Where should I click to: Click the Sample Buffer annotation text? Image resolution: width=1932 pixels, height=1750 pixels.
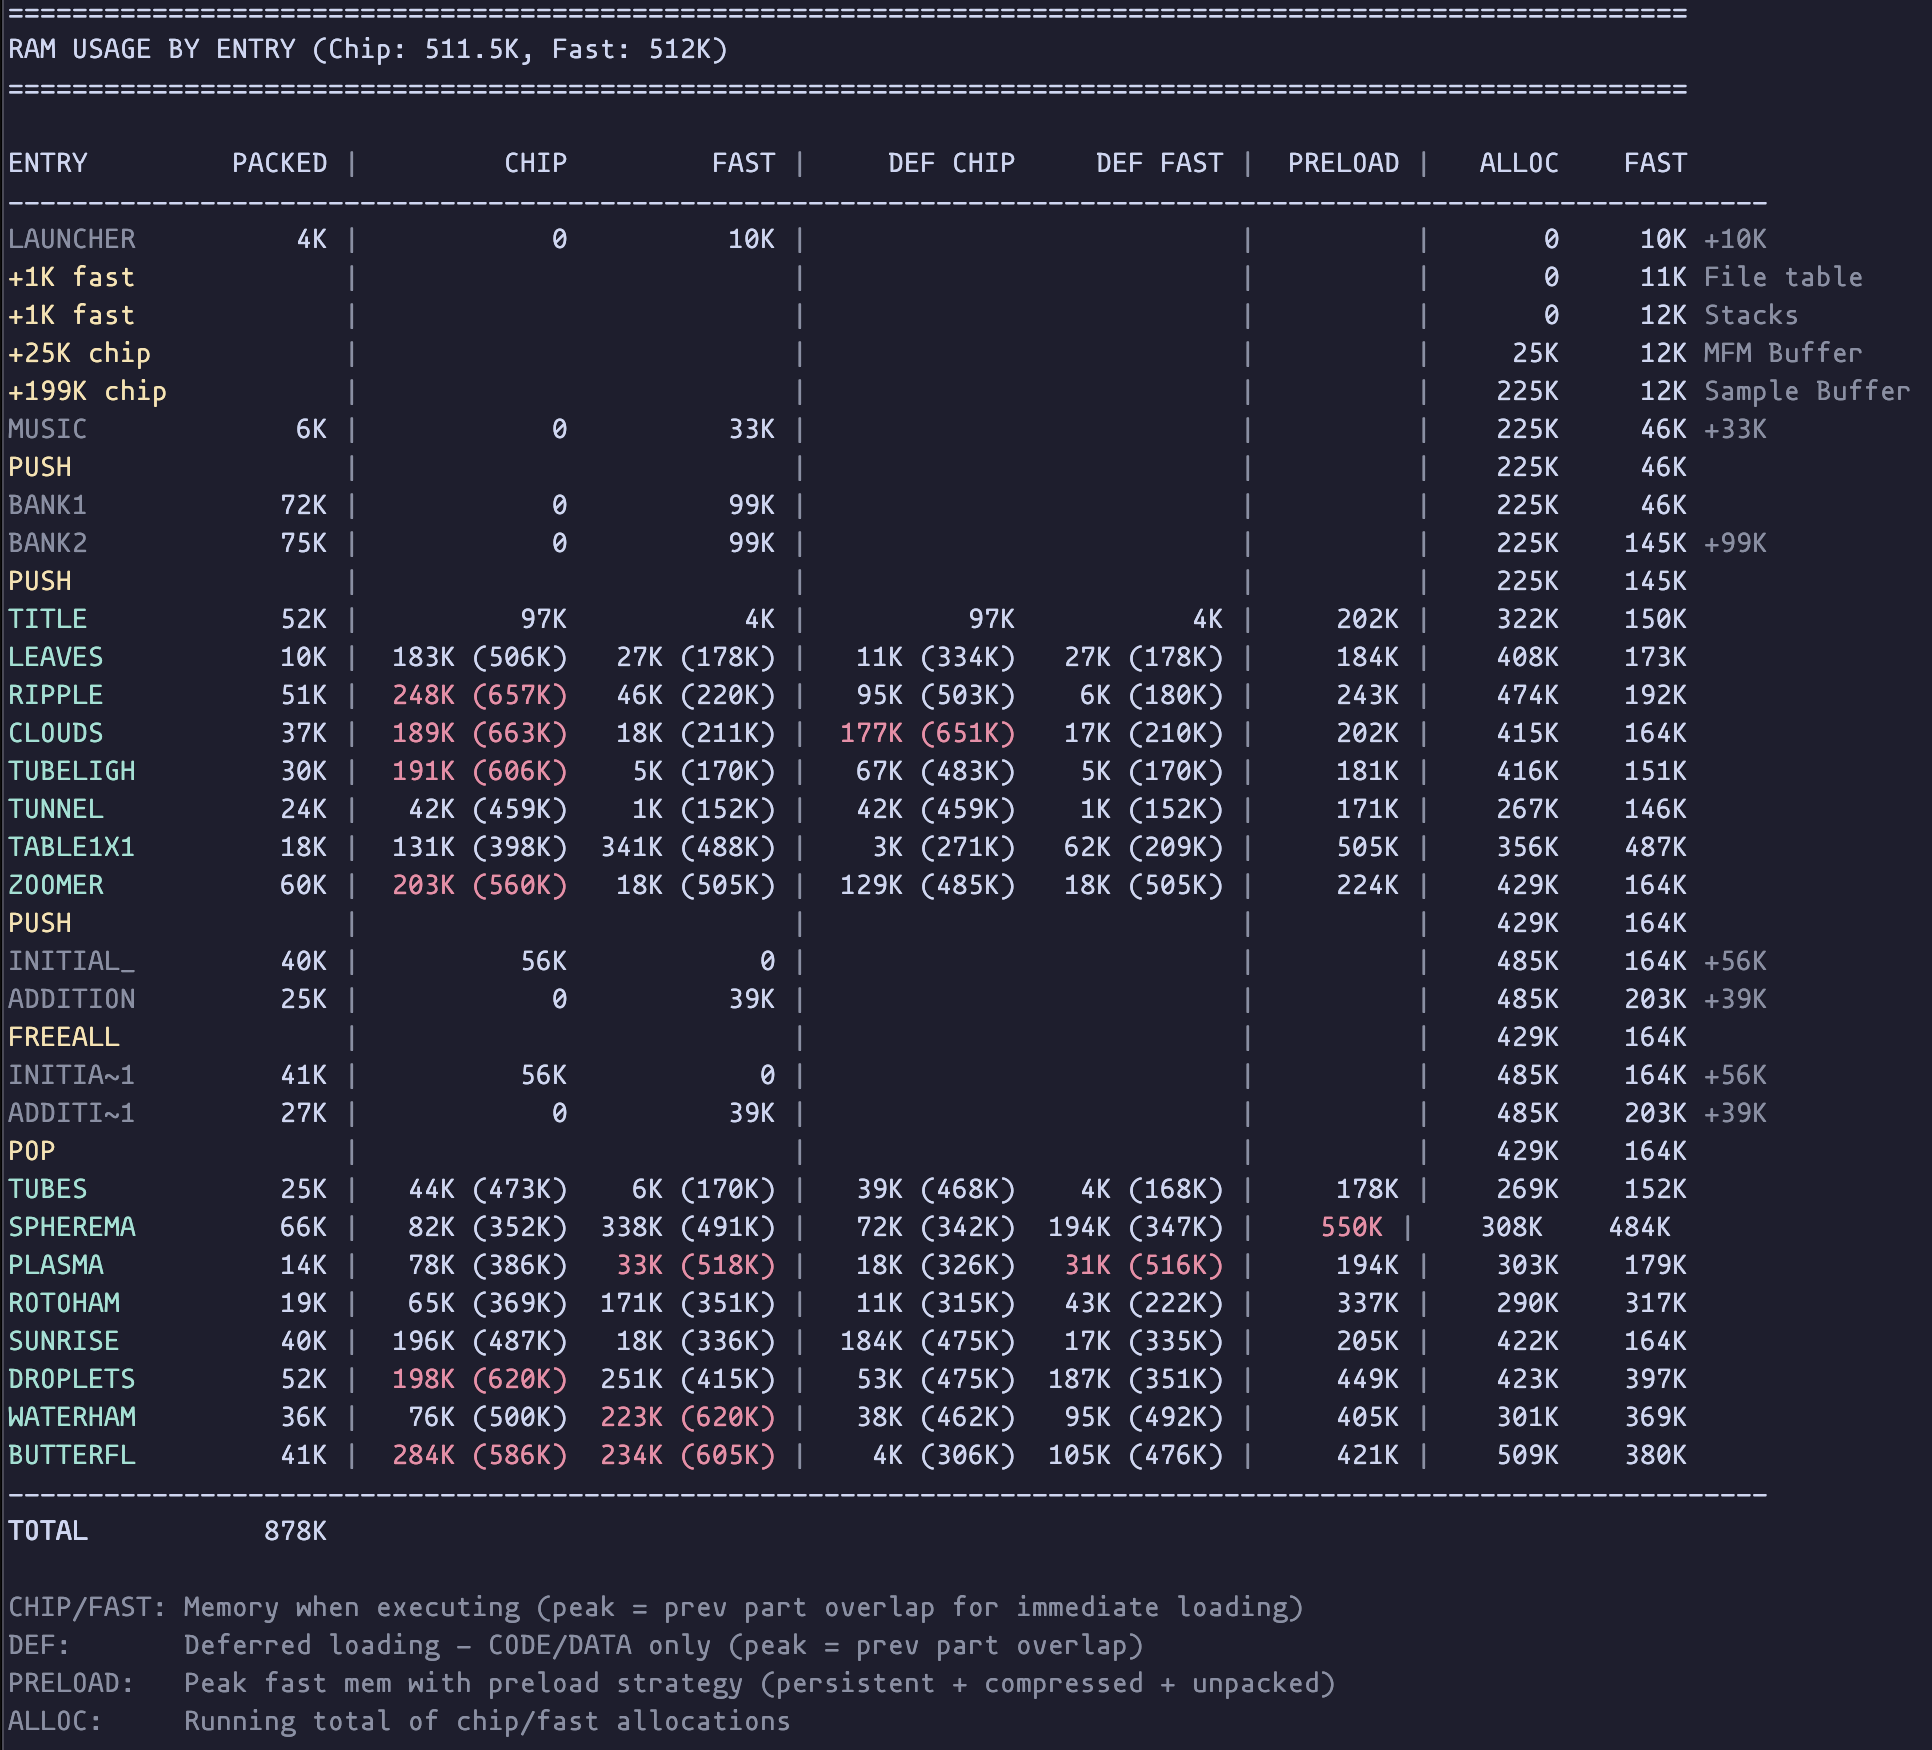(x=1805, y=391)
